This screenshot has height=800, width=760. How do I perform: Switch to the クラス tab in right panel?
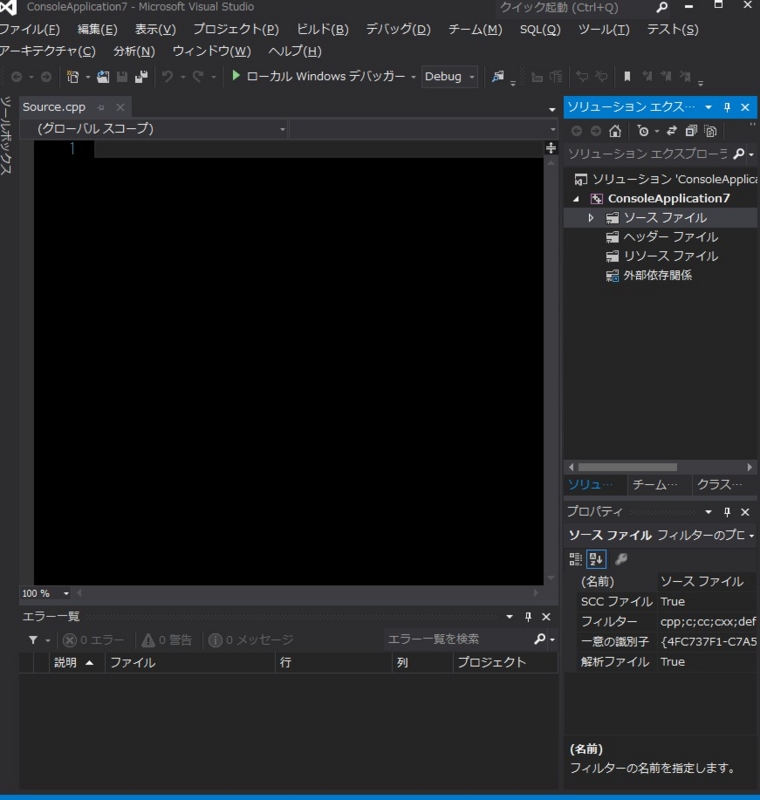click(x=719, y=484)
